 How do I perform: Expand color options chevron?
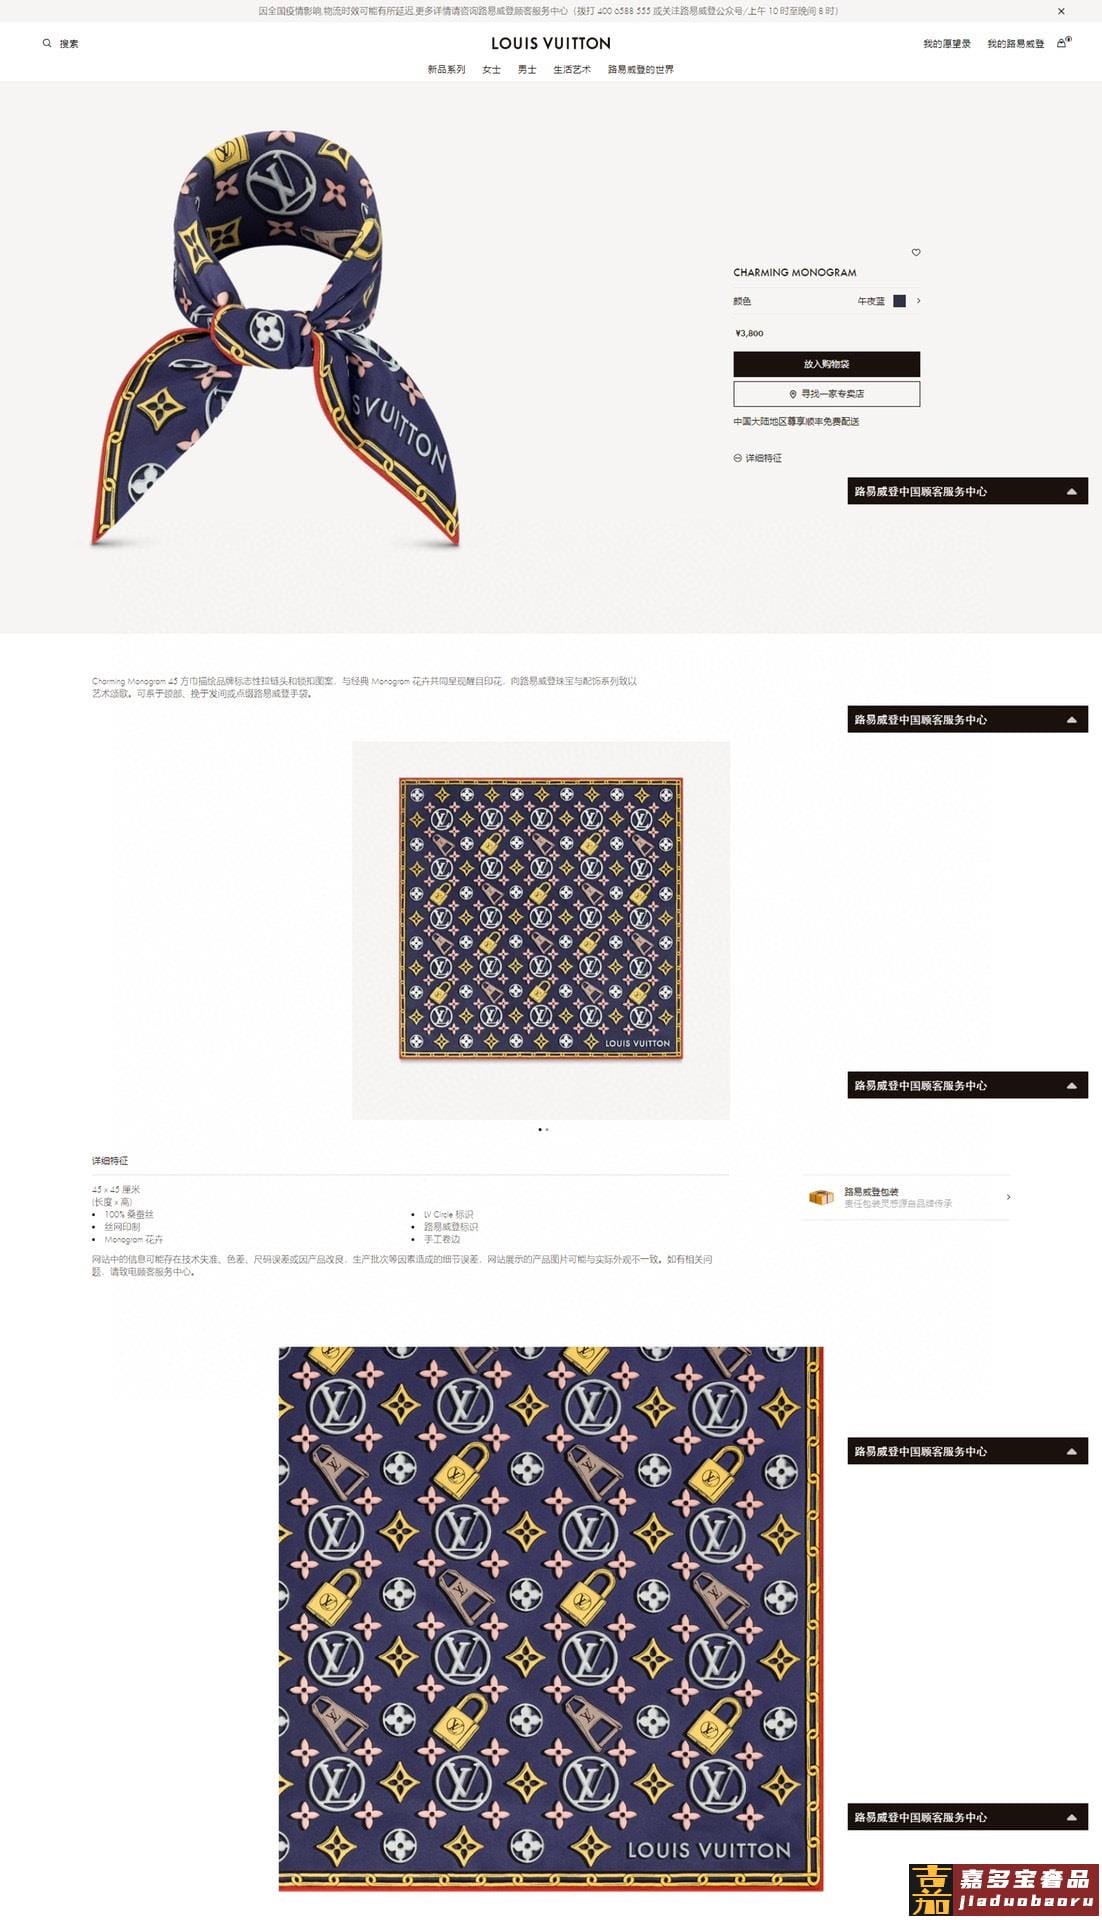click(x=918, y=301)
